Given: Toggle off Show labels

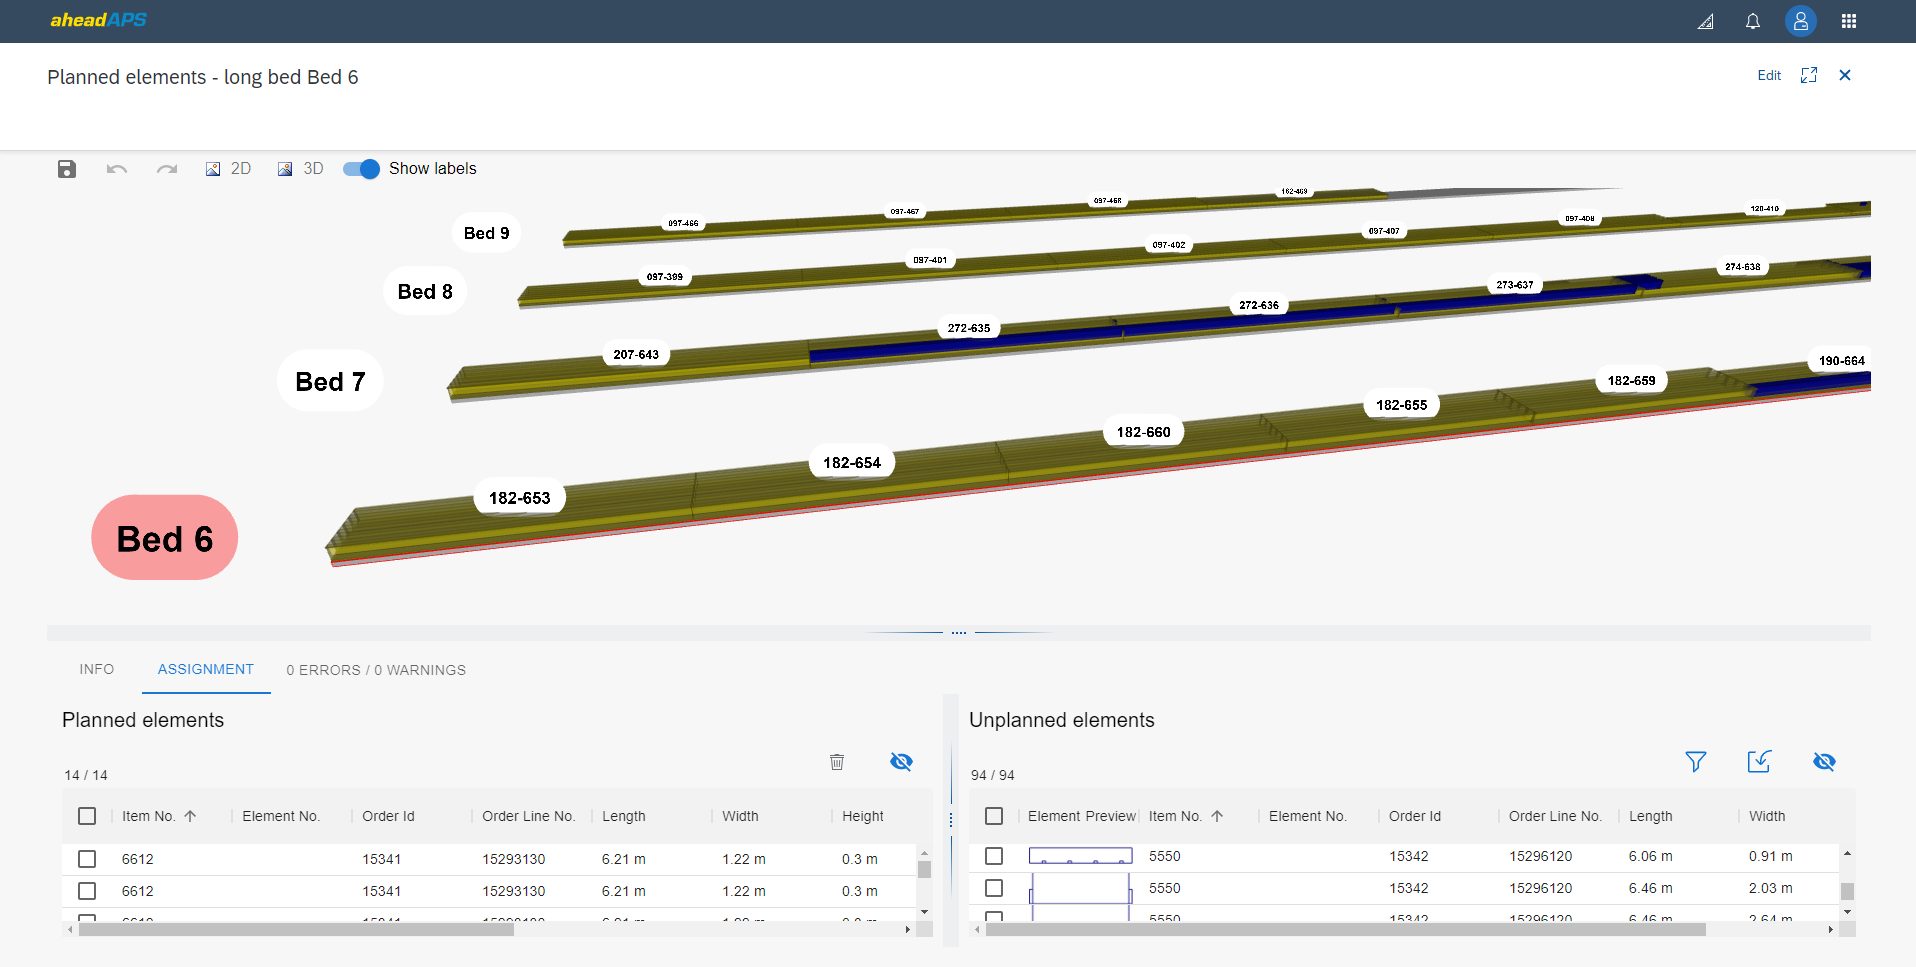Looking at the screenshot, I should point(359,169).
